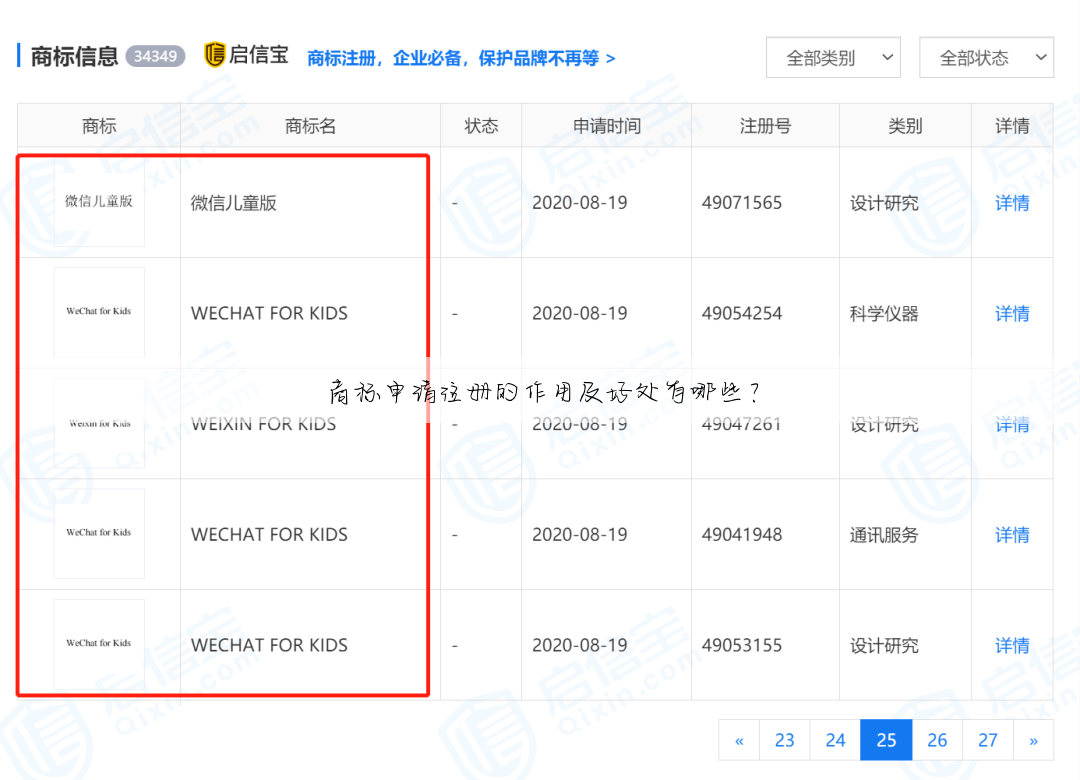This screenshot has height=780, width=1080.
Task: Click the Weixin for Kids image in third row
Action: pyautogui.click(x=99, y=422)
